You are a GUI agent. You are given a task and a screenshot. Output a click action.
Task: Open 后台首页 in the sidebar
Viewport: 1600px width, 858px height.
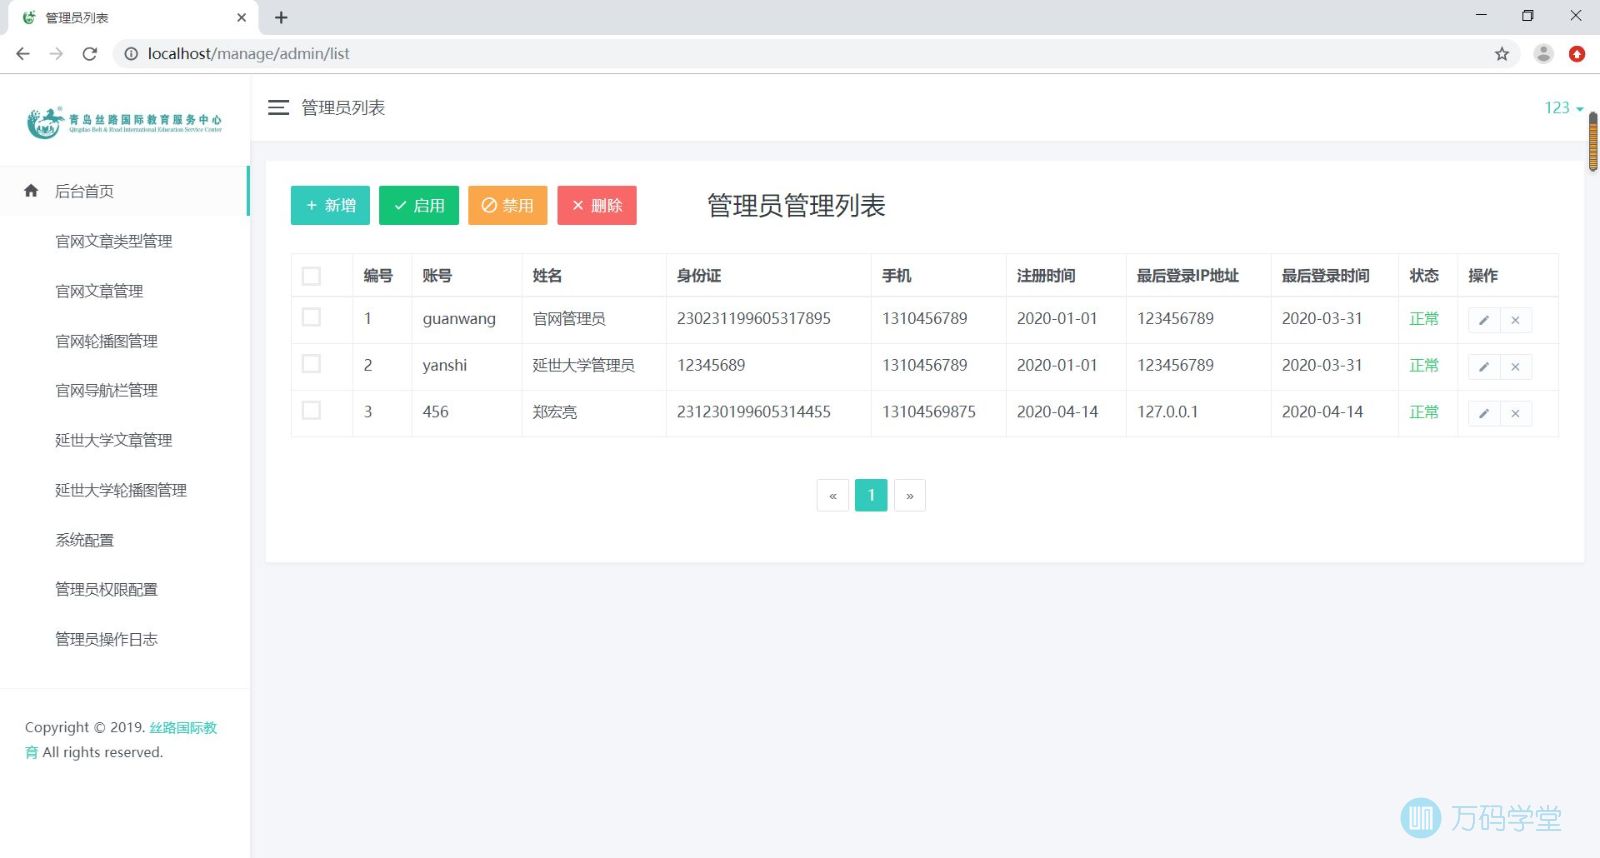(x=124, y=191)
